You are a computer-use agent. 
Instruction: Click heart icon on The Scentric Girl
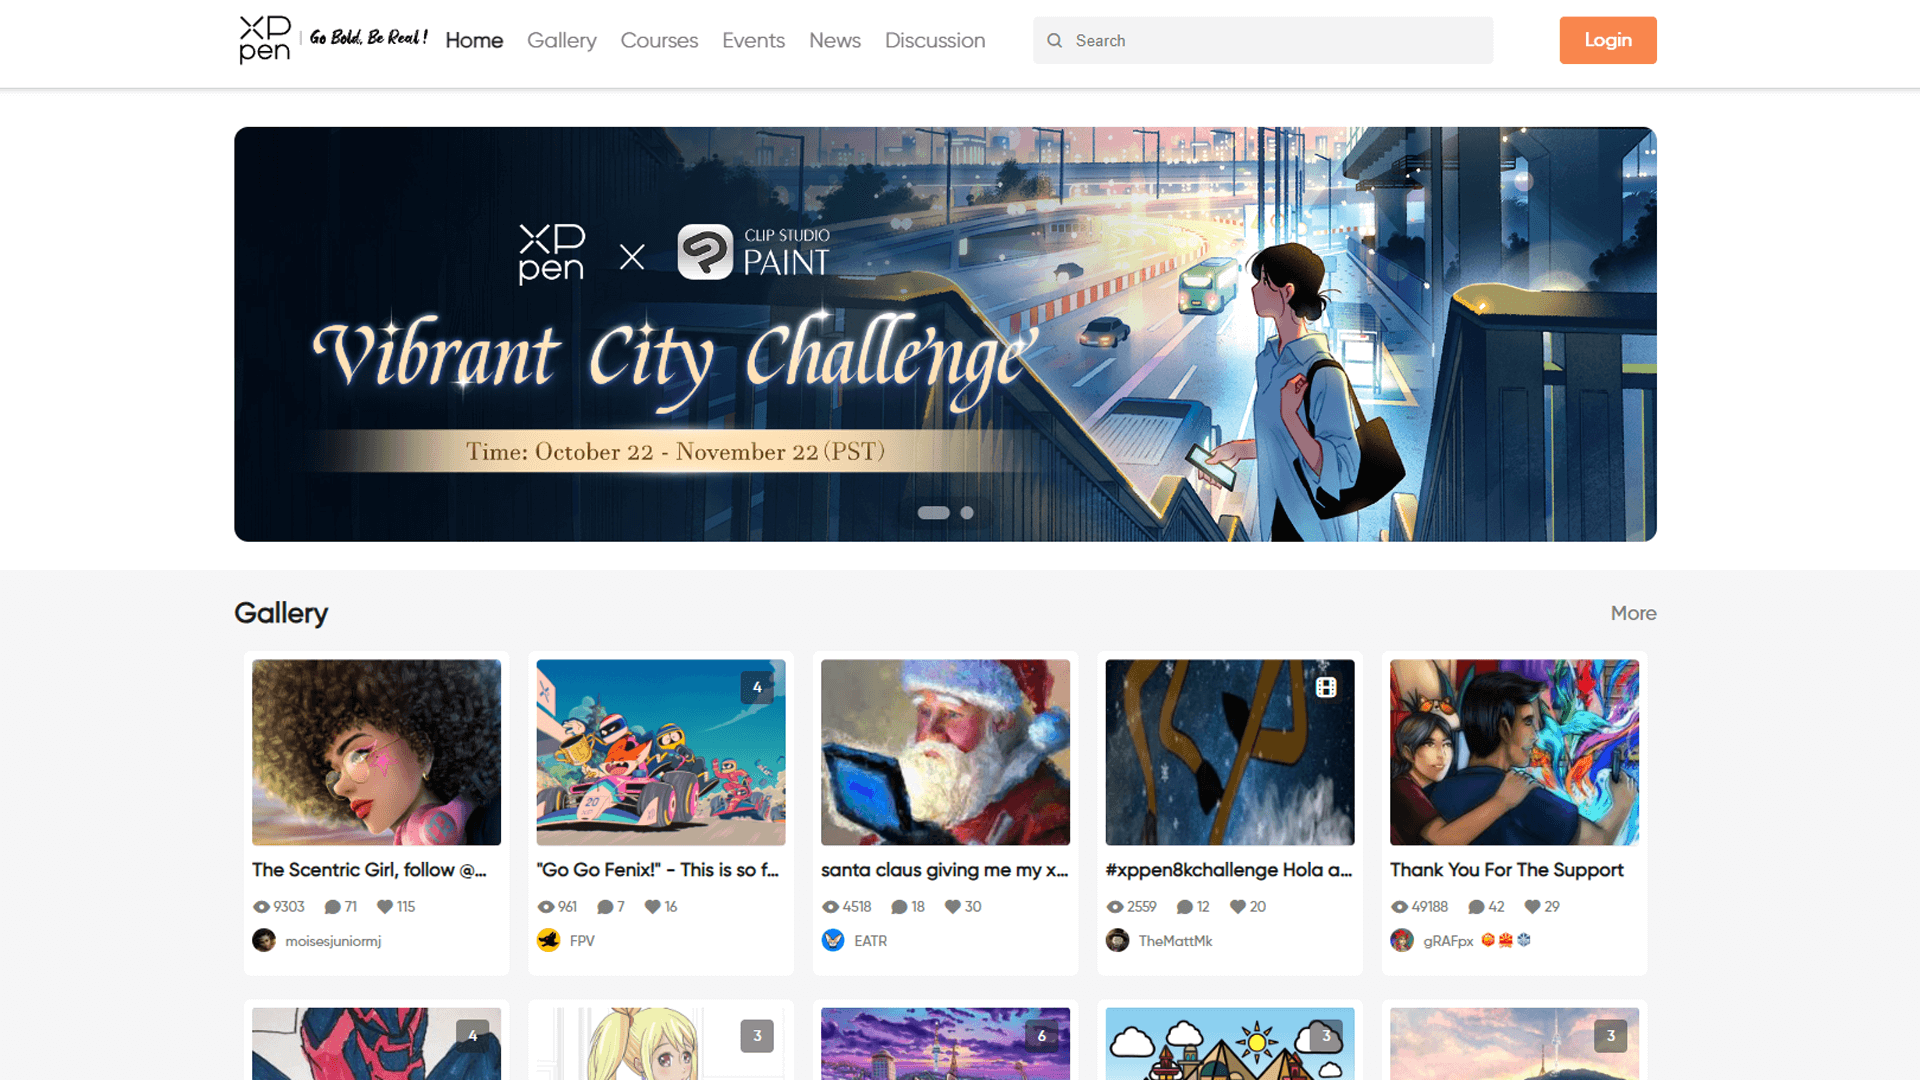[x=384, y=907]
